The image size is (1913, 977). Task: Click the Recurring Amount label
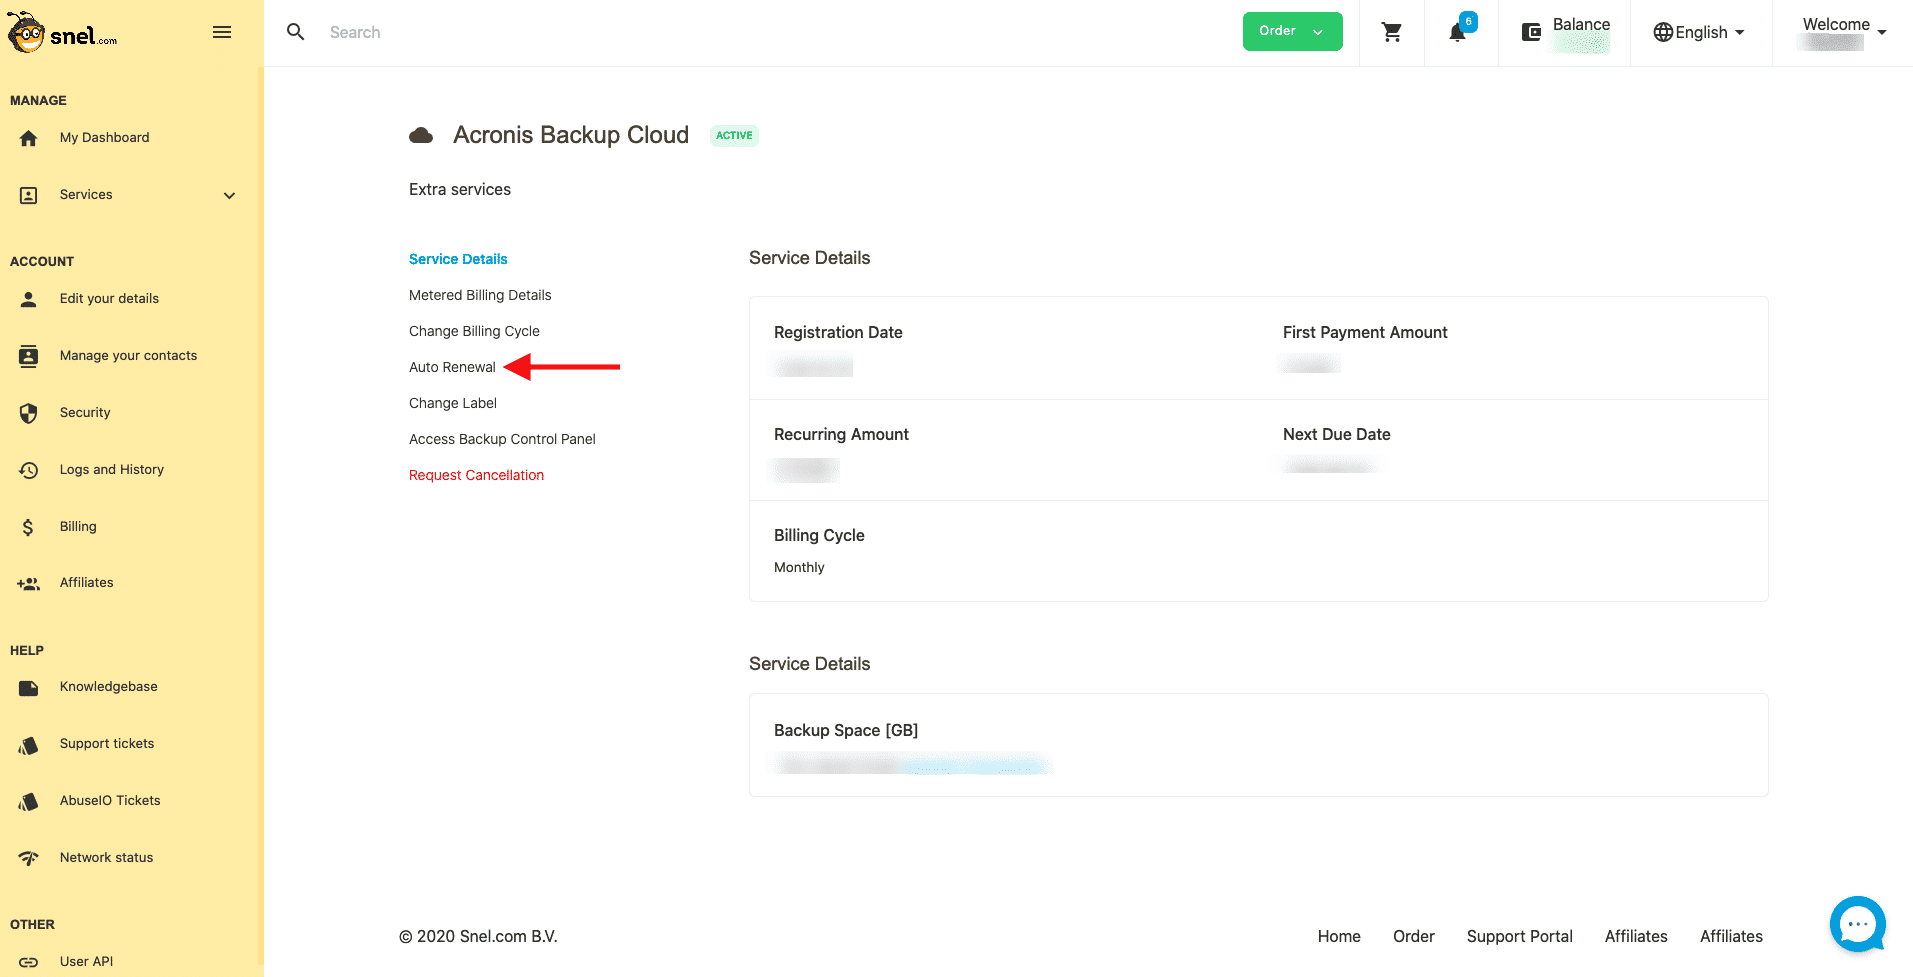[841, 435]
